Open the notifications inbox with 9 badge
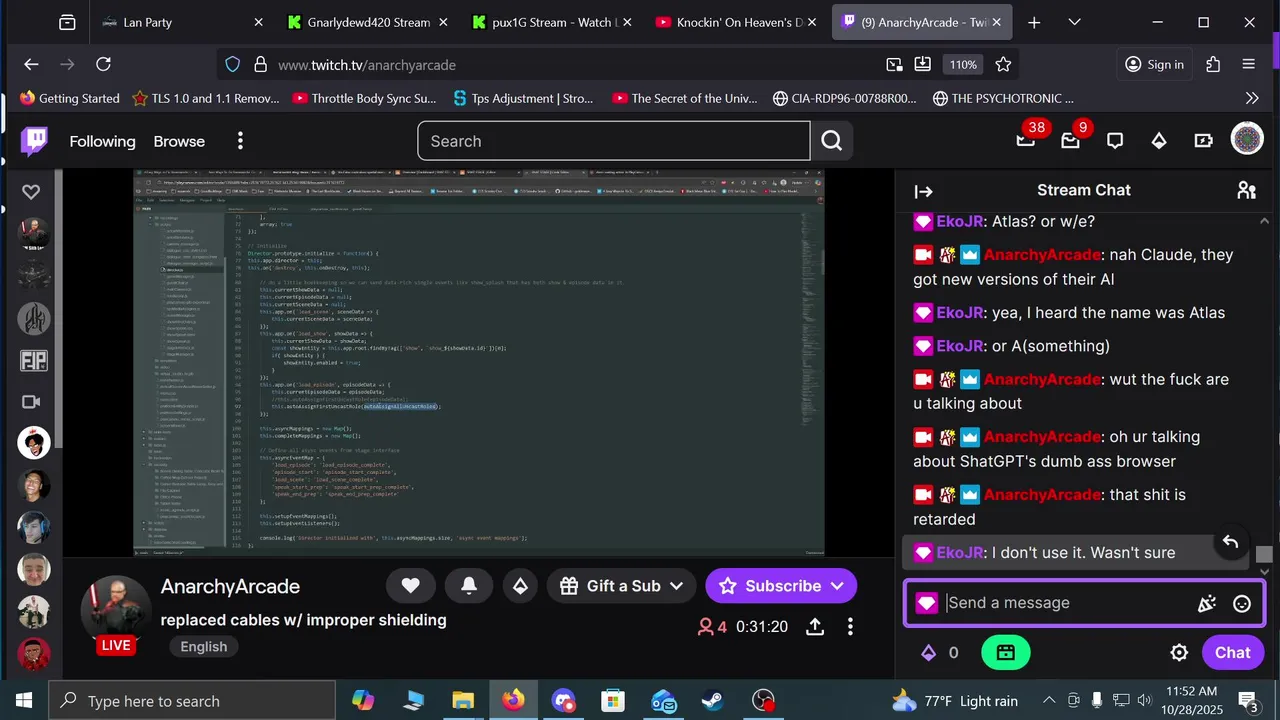This screenshot has height=720, width=1280. [1071, 140]
